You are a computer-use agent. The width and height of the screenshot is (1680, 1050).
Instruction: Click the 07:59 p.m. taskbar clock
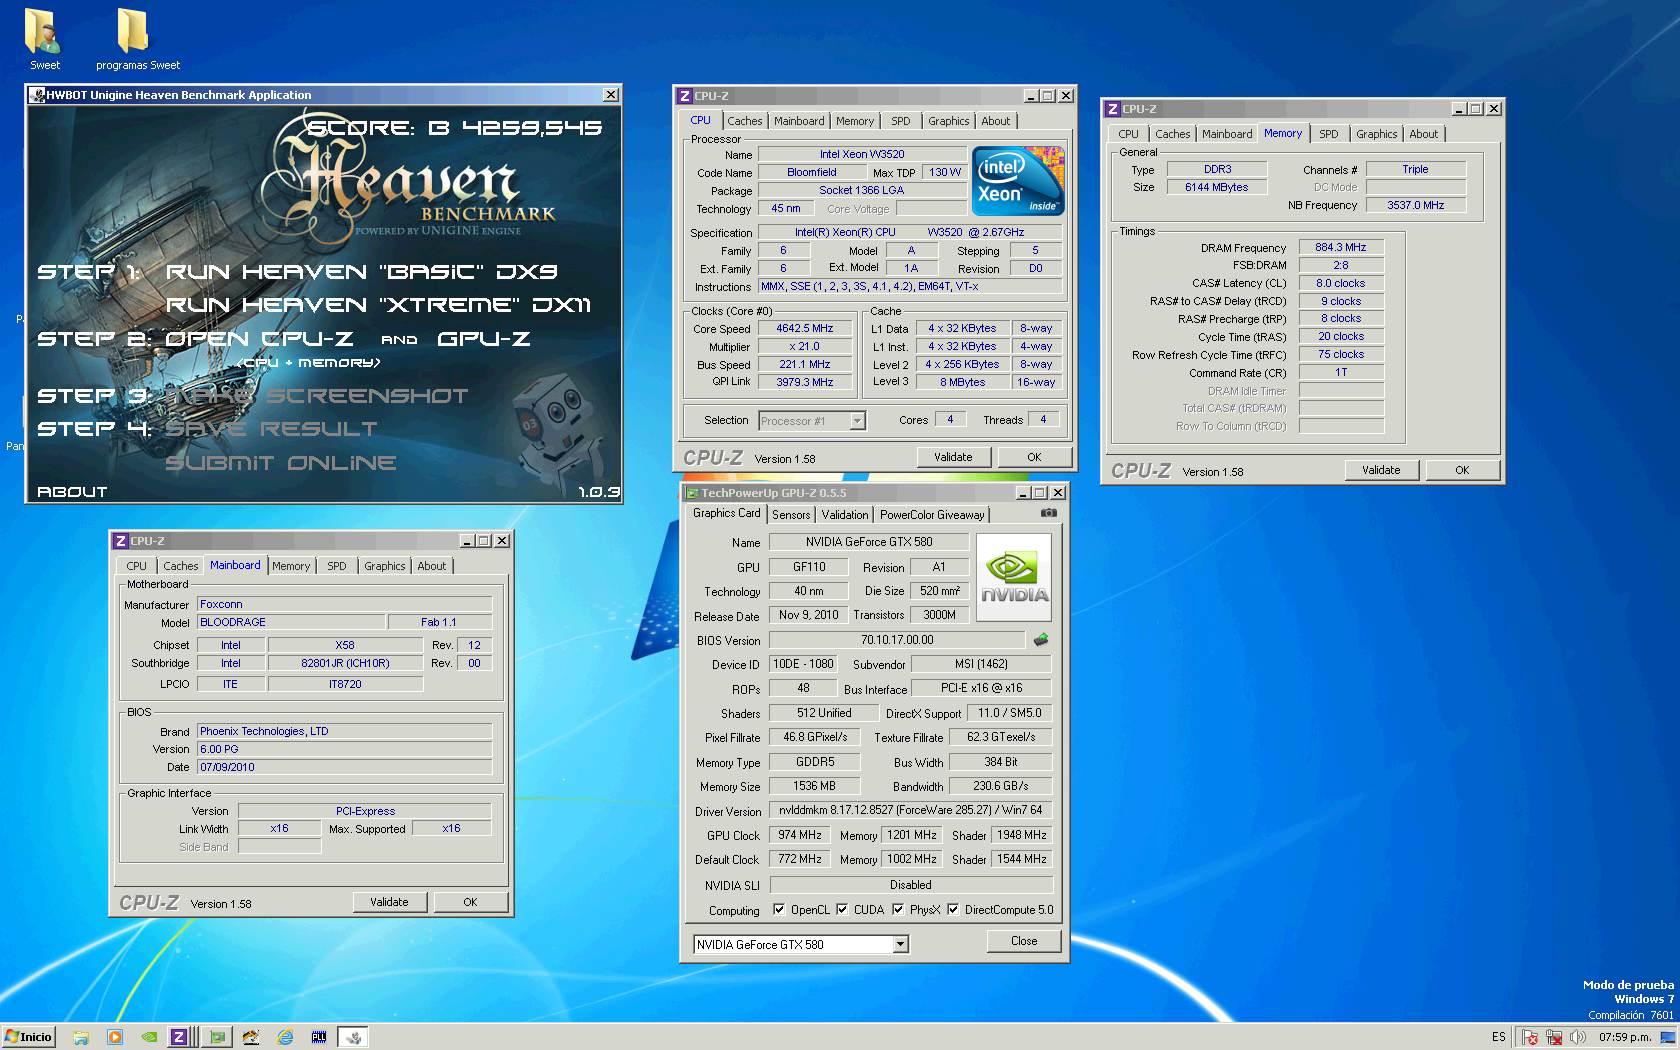pos(1625,1037)
